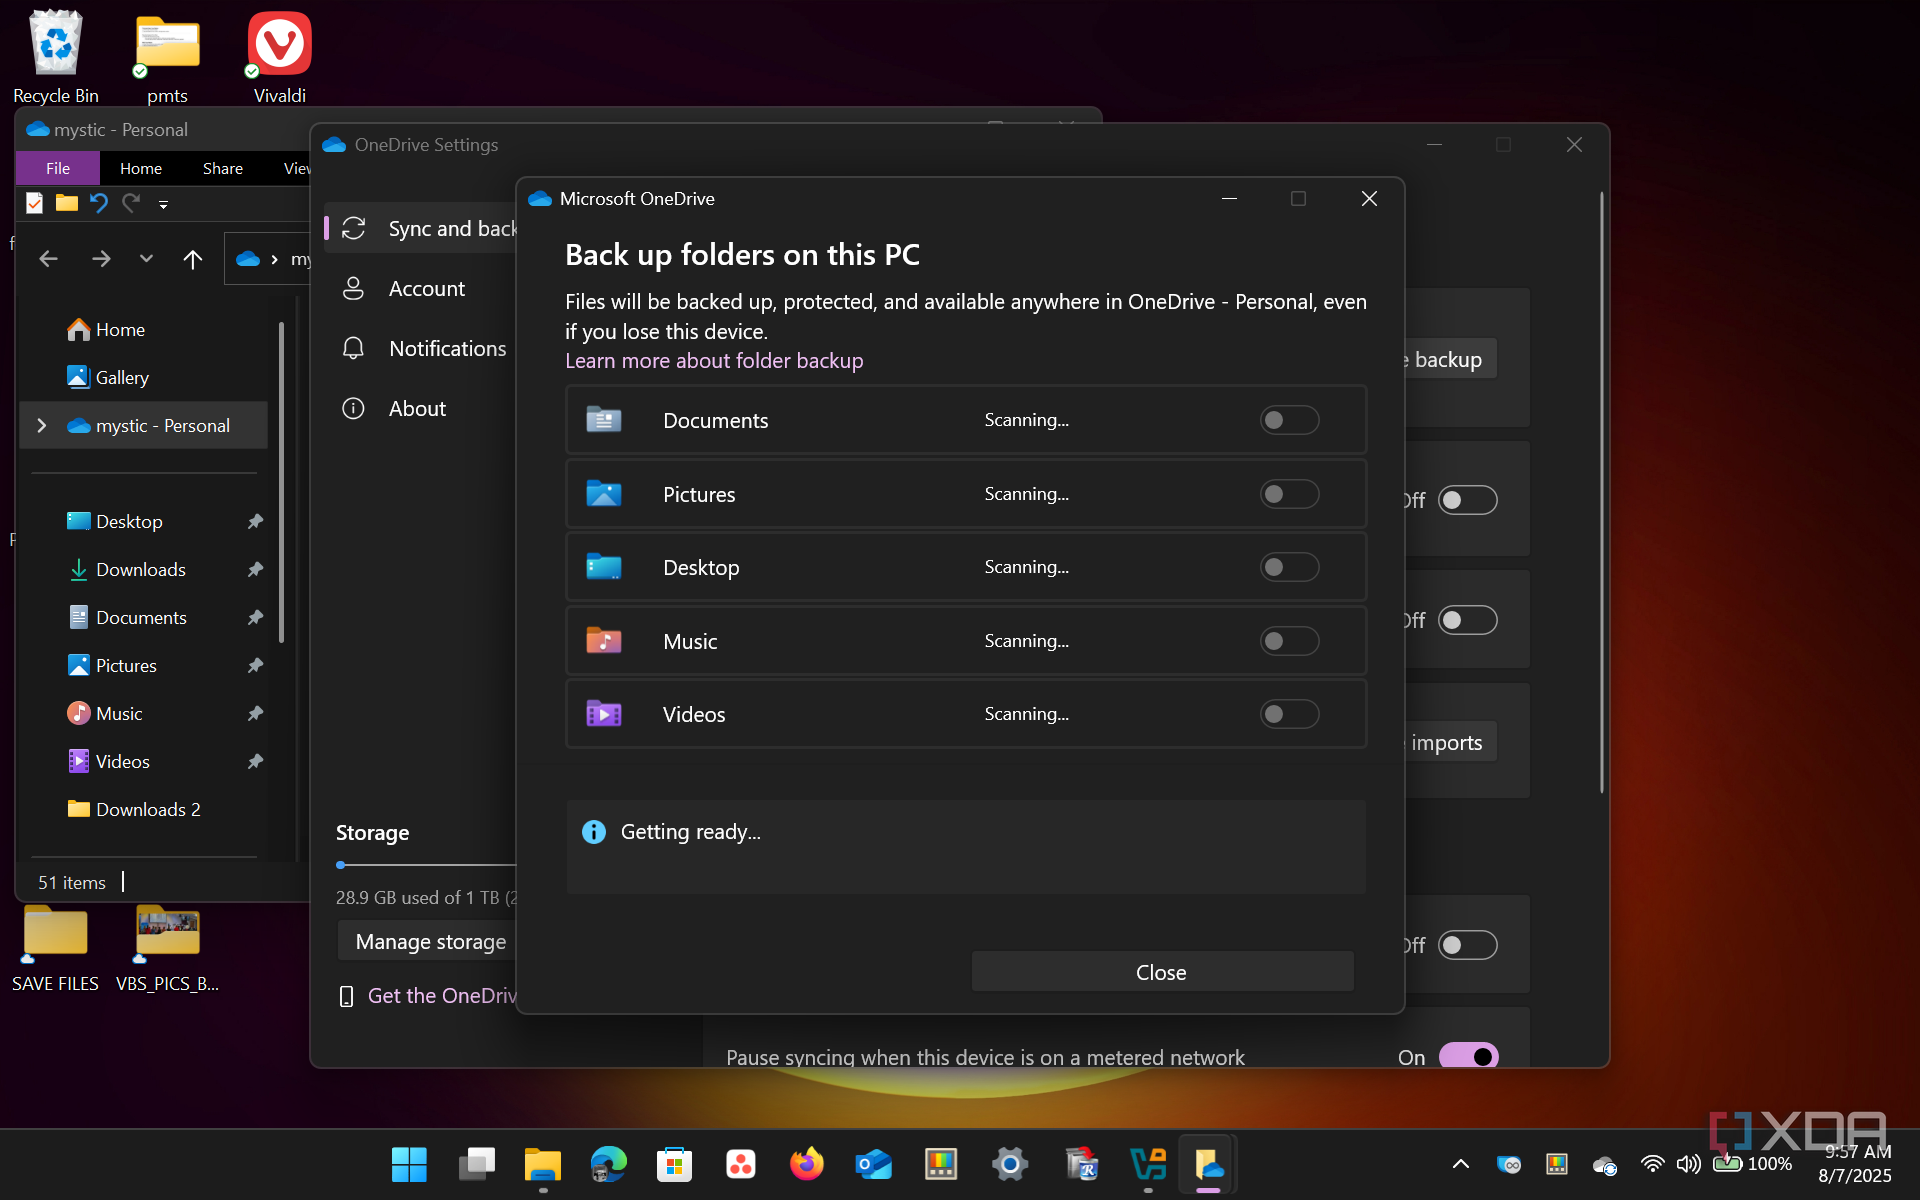Viewport: 1920px width, 1200px height.
Task: Go forward with Explorer's forward arrow
Action: (101, 259)
